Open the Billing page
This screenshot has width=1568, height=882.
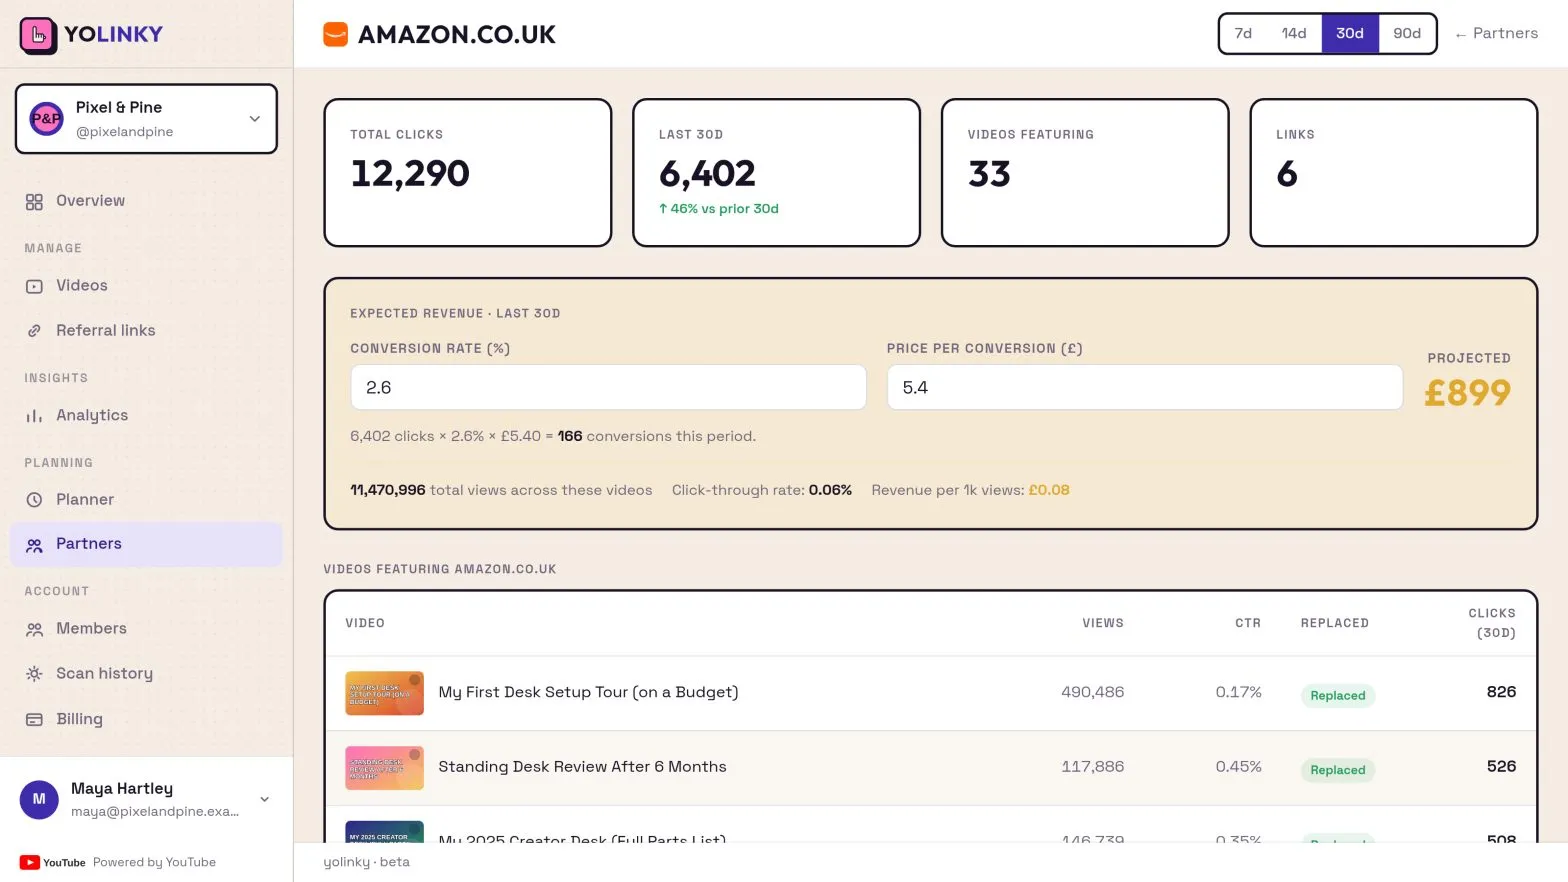146,719
